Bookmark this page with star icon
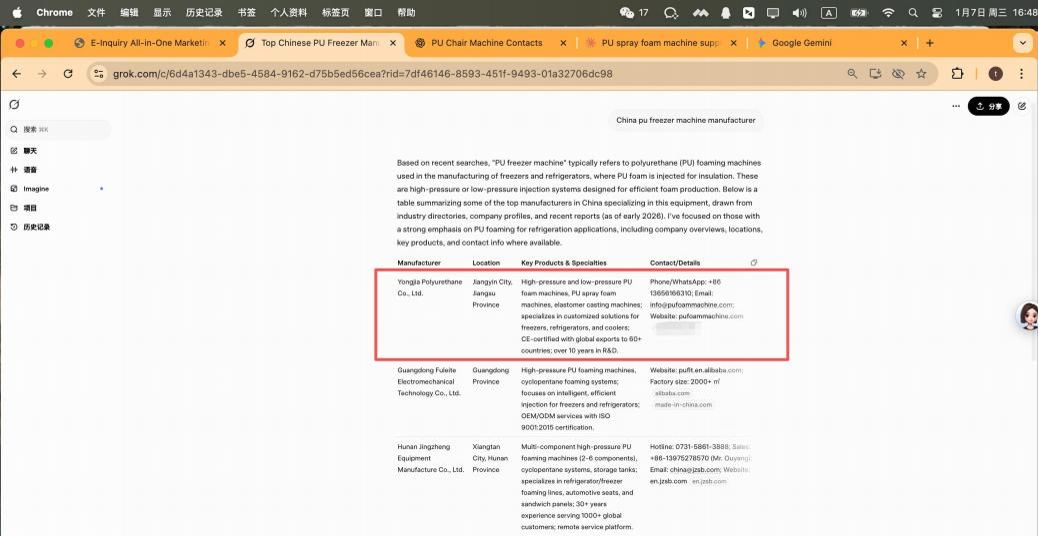The image size is (1038, 537). 921,74
